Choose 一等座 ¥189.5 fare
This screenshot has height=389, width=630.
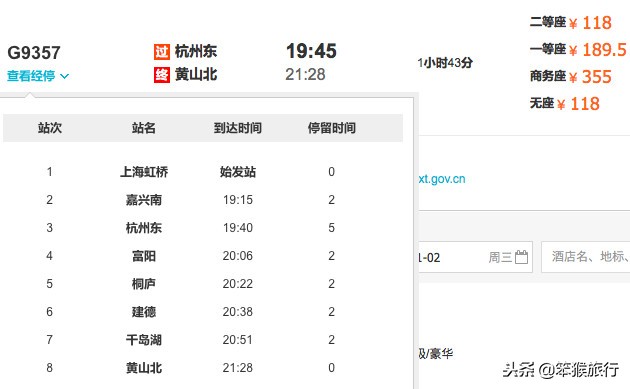coord(578,49)
